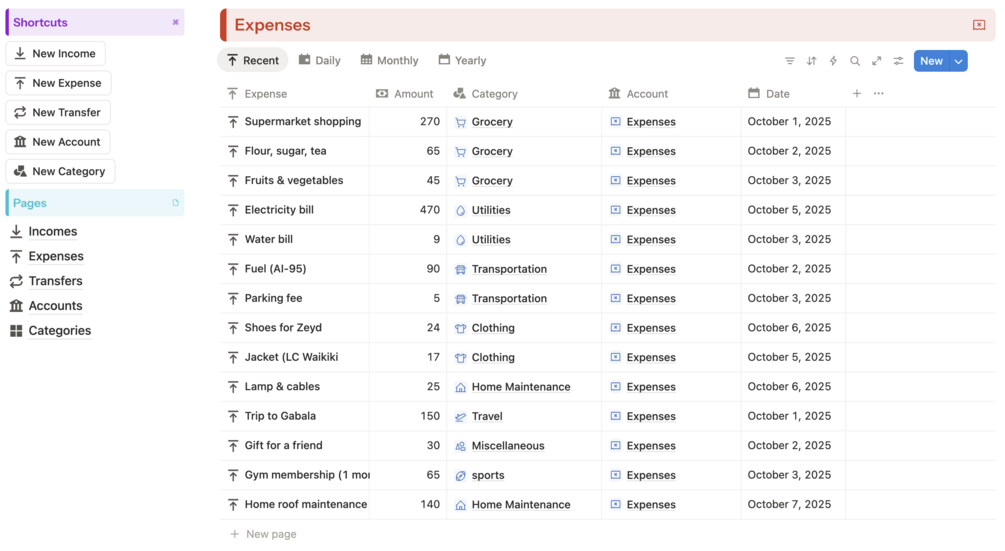Screen dimensions: 1005x551
Task: Open automations lightning bolt icon
Action: point(833,61)
